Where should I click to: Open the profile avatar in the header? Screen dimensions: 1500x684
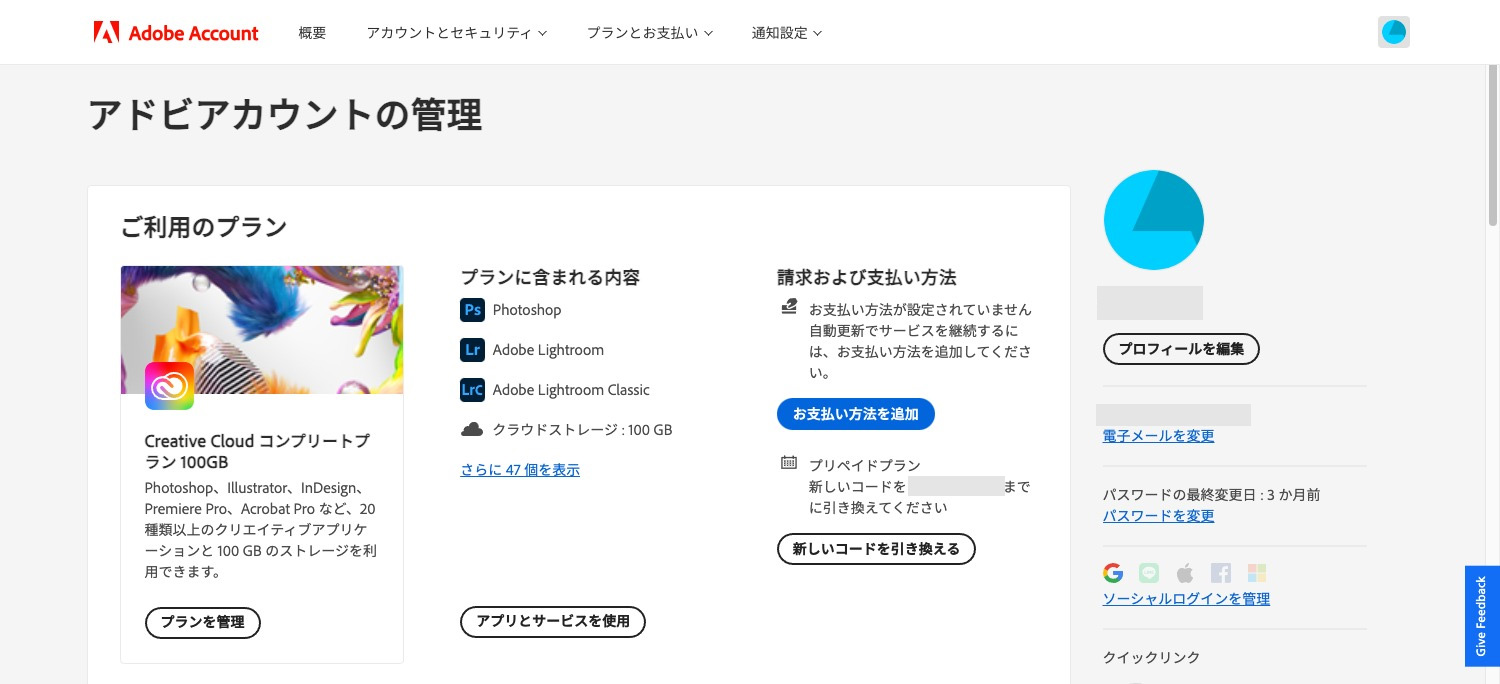pyautogui.click(x=1393, y=32)
